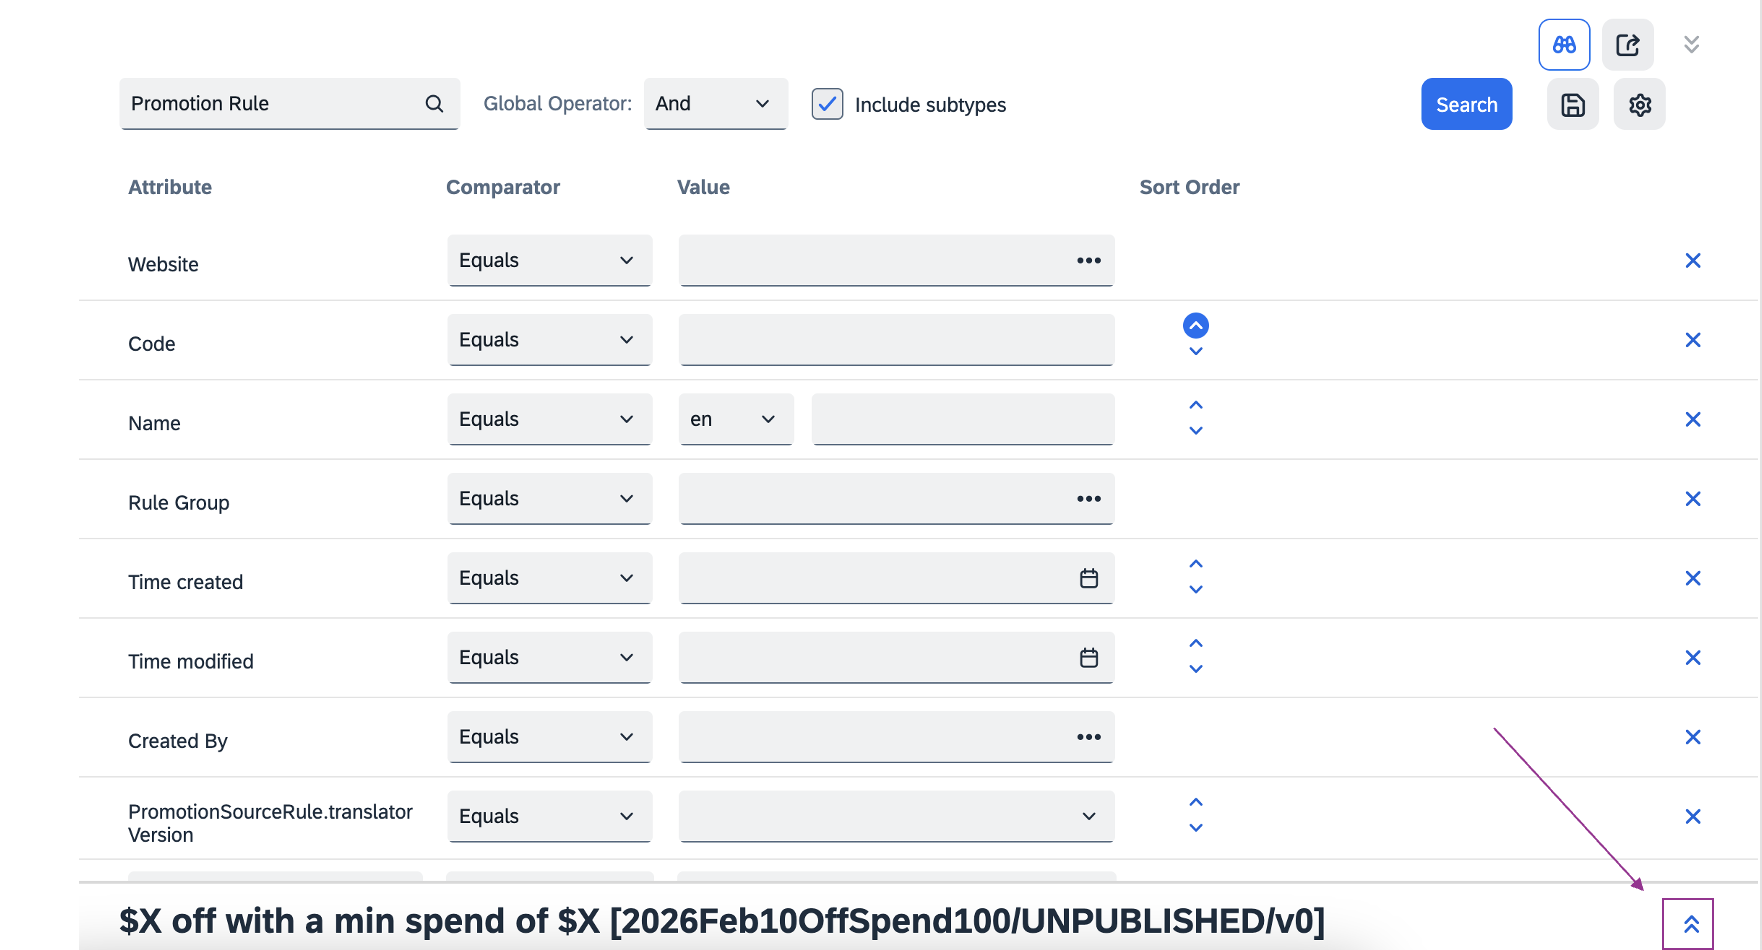Set descending sort order for Name
Image resolution: width=1762 pixels, height=950 pixels.
(x=1196, y=431)
